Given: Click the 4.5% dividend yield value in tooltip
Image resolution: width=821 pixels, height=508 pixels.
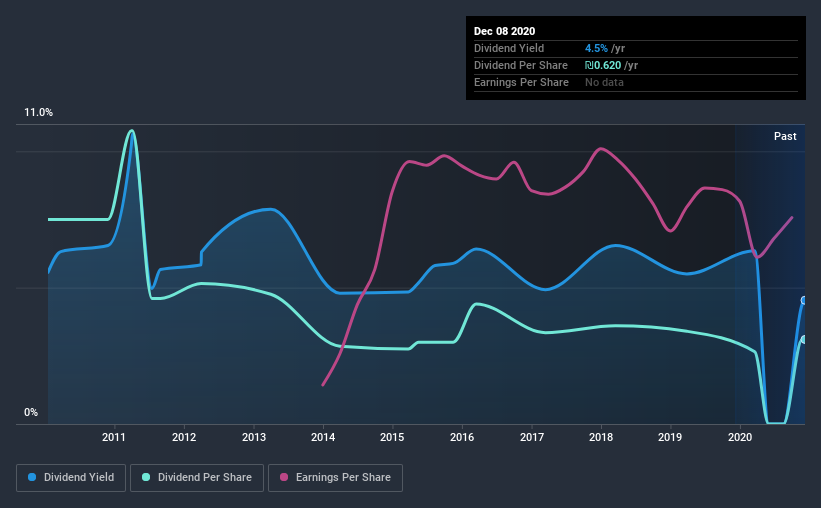Looking at the screenshot, I should coord(596,48).
